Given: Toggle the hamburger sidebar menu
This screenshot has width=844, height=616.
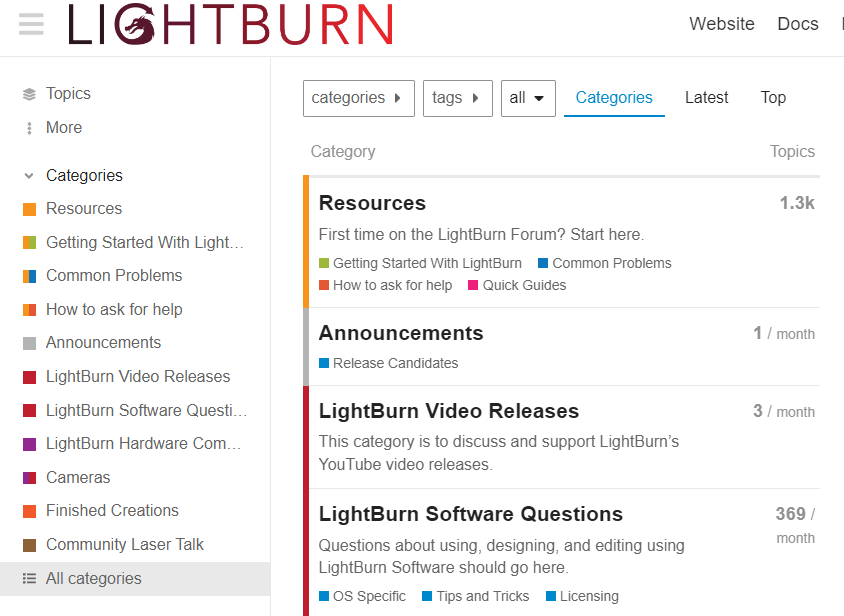Looking at the screenshot, I should tap(31, 24).
